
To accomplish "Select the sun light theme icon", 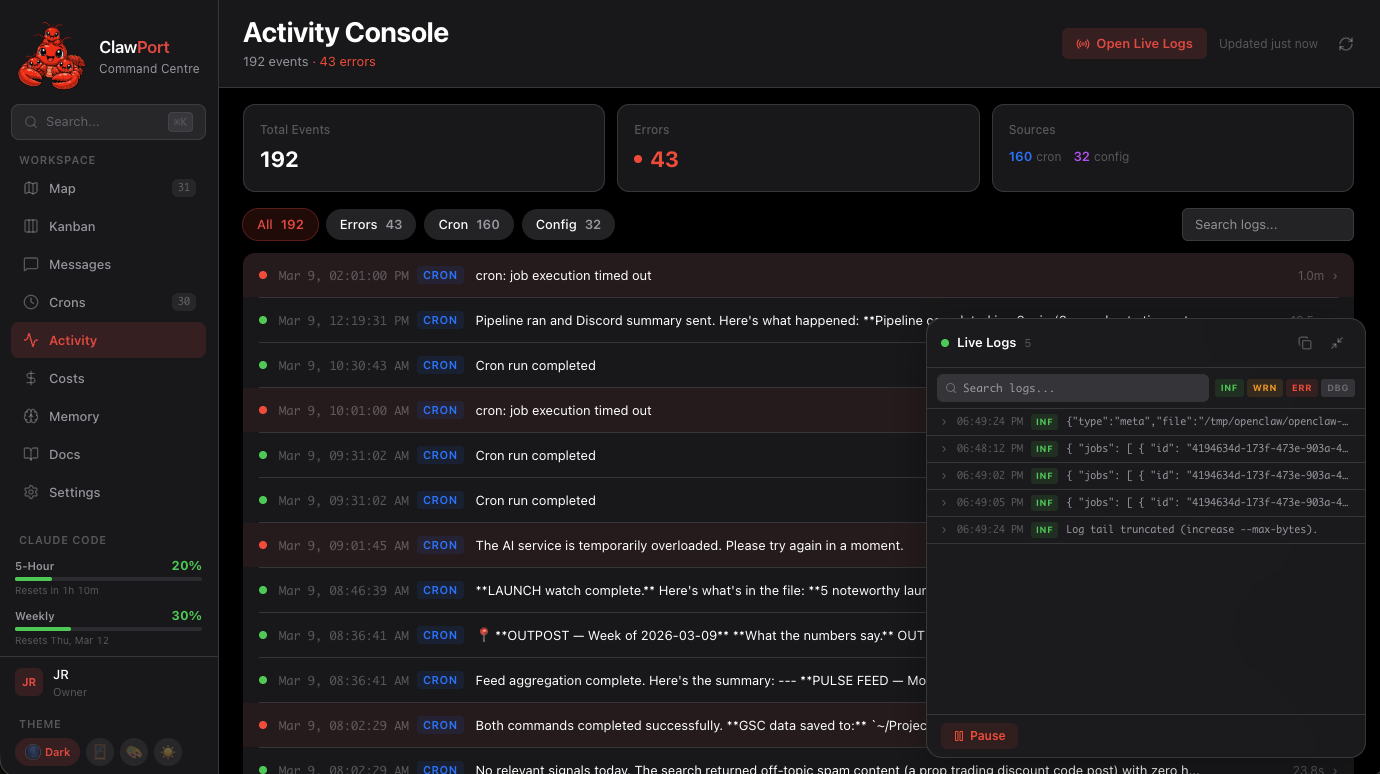I will [x=167, y=752].
